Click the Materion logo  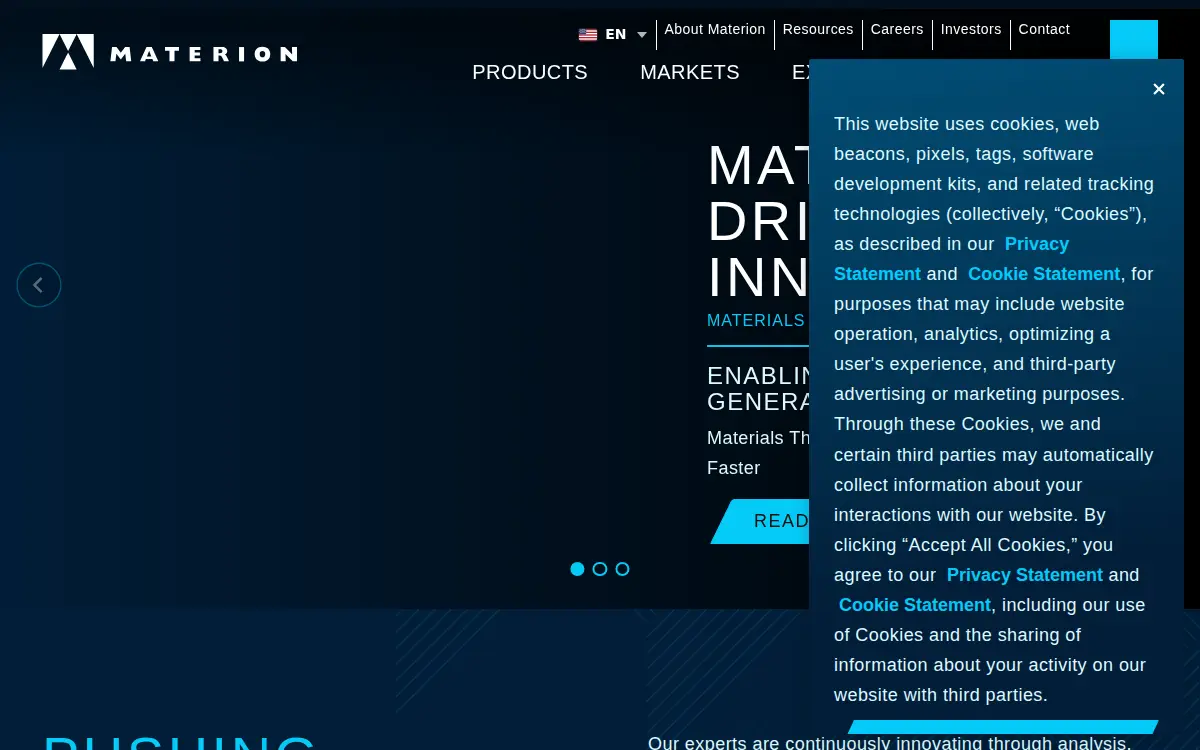click(x=169, y=52)
